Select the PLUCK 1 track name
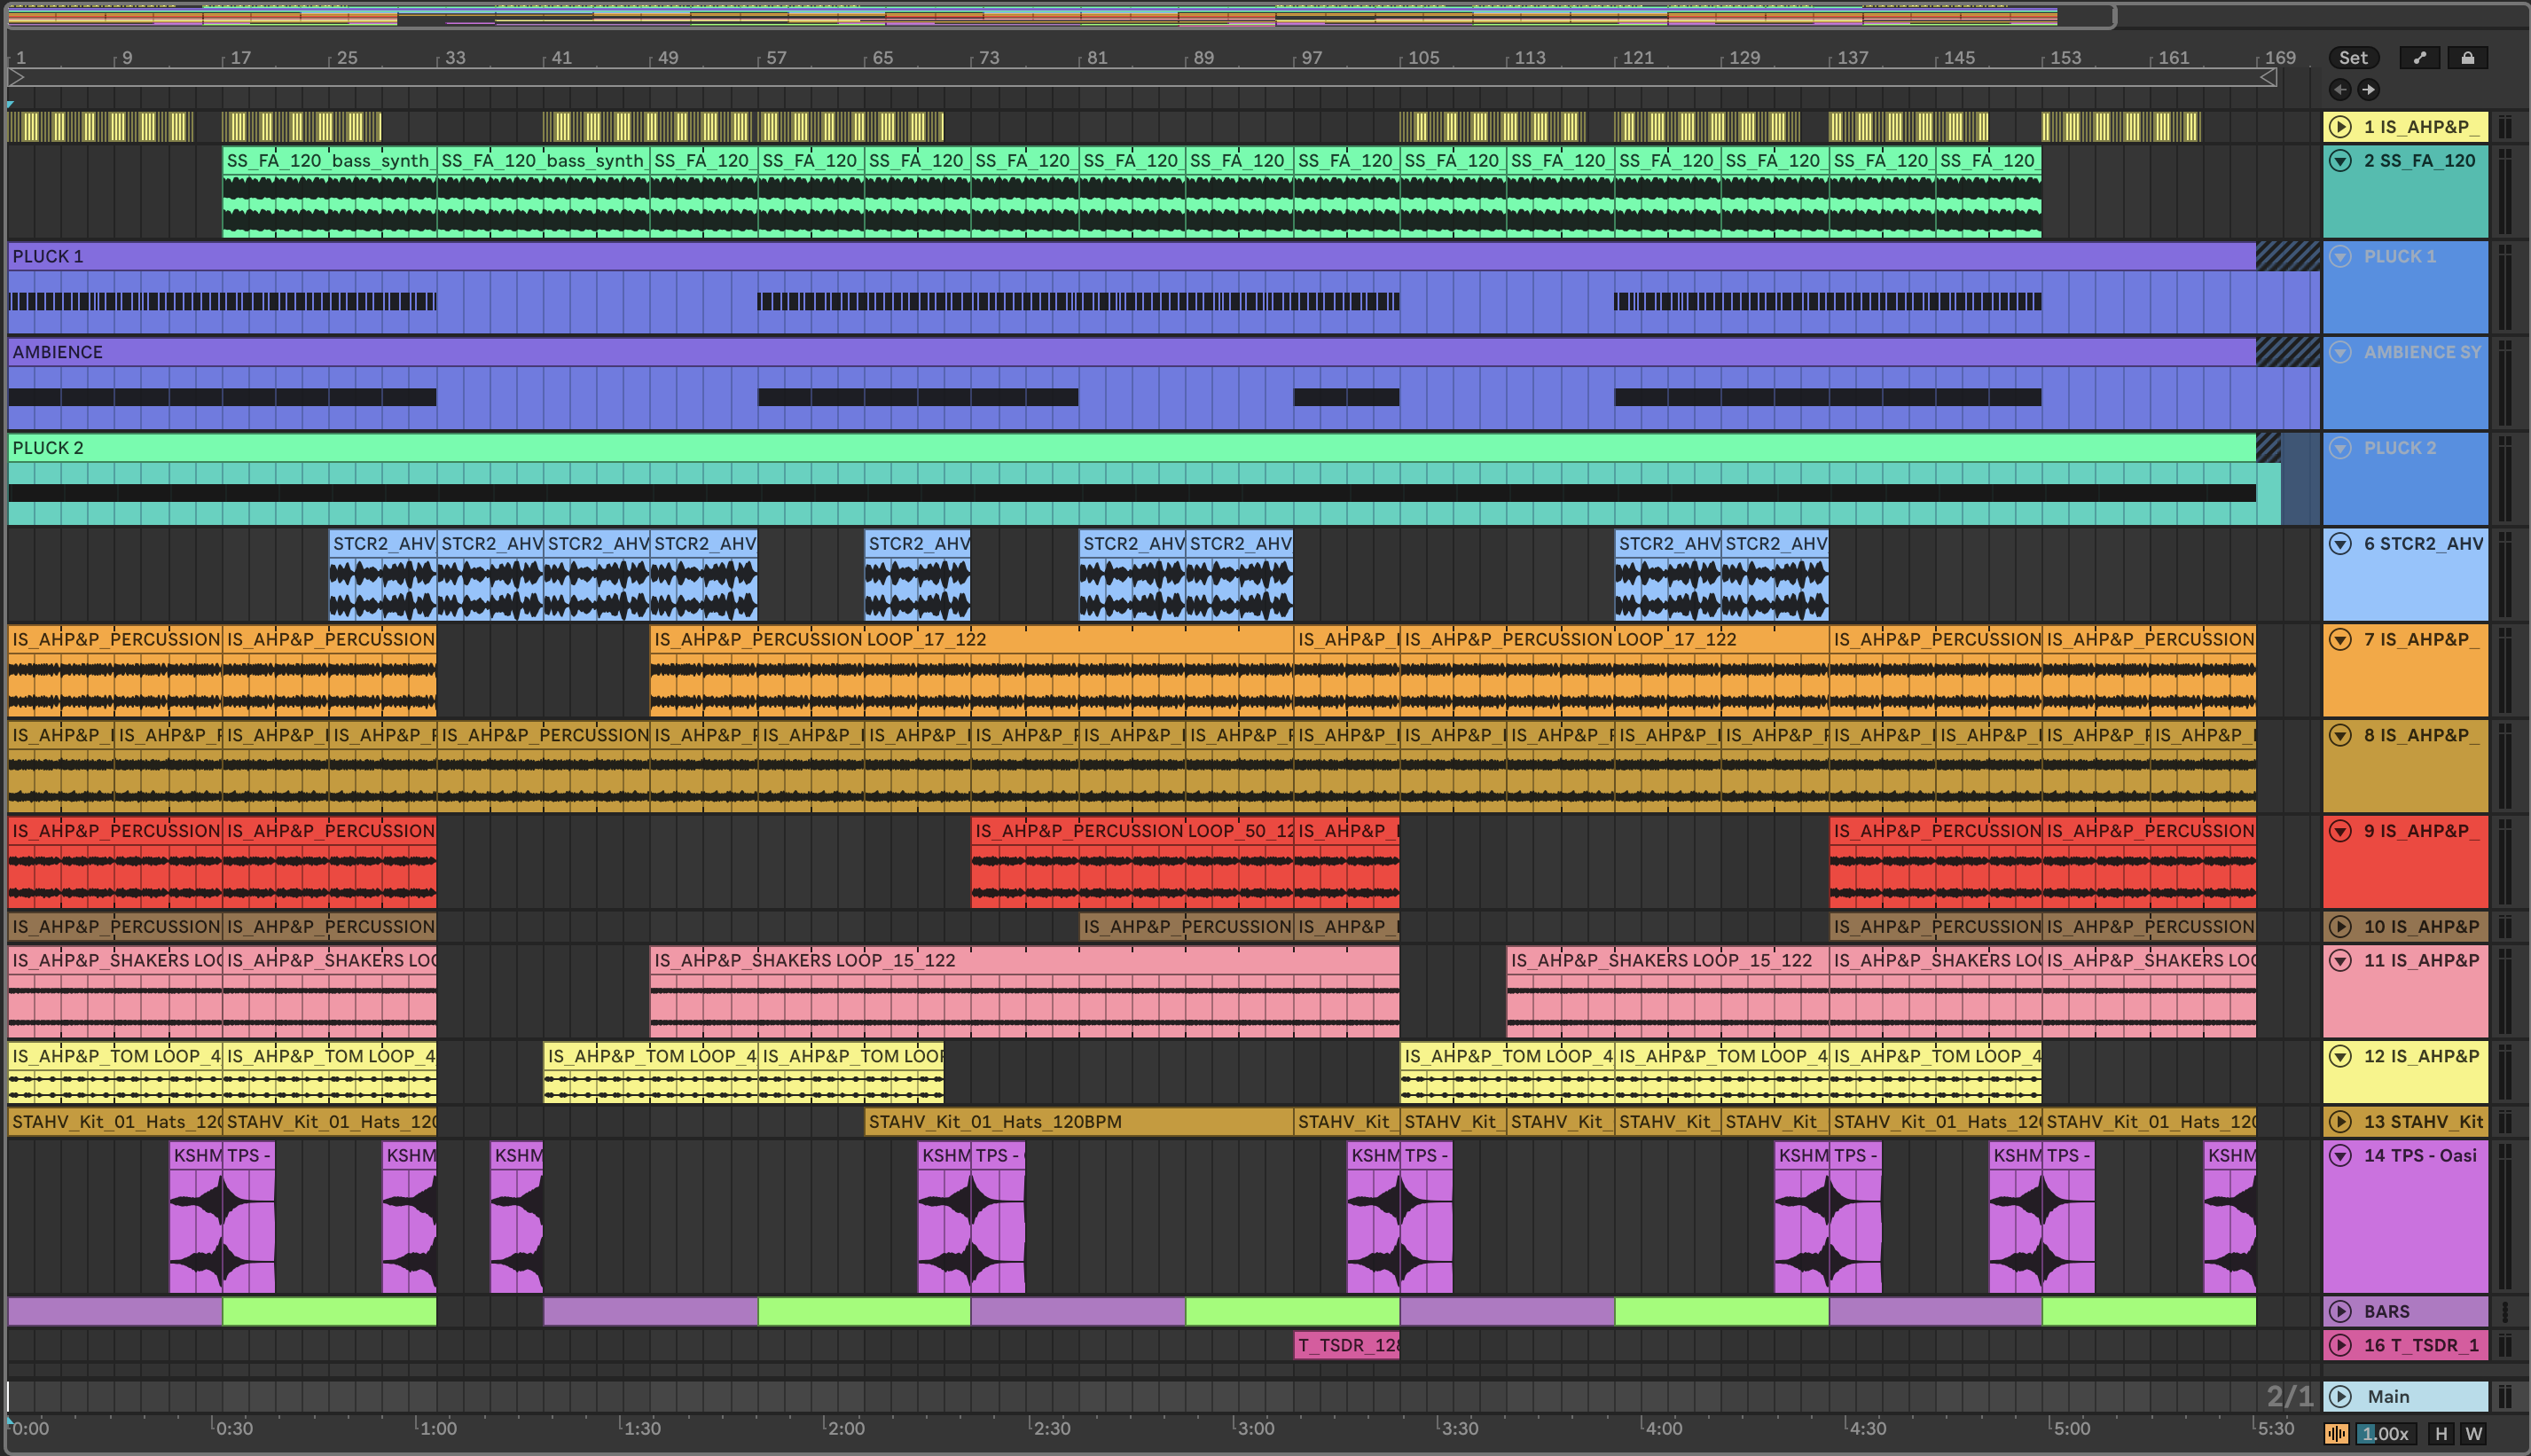Image resolution: width=2531 pixels, height=1456 pixels. pyautogui.click(x=2400, y=257)
